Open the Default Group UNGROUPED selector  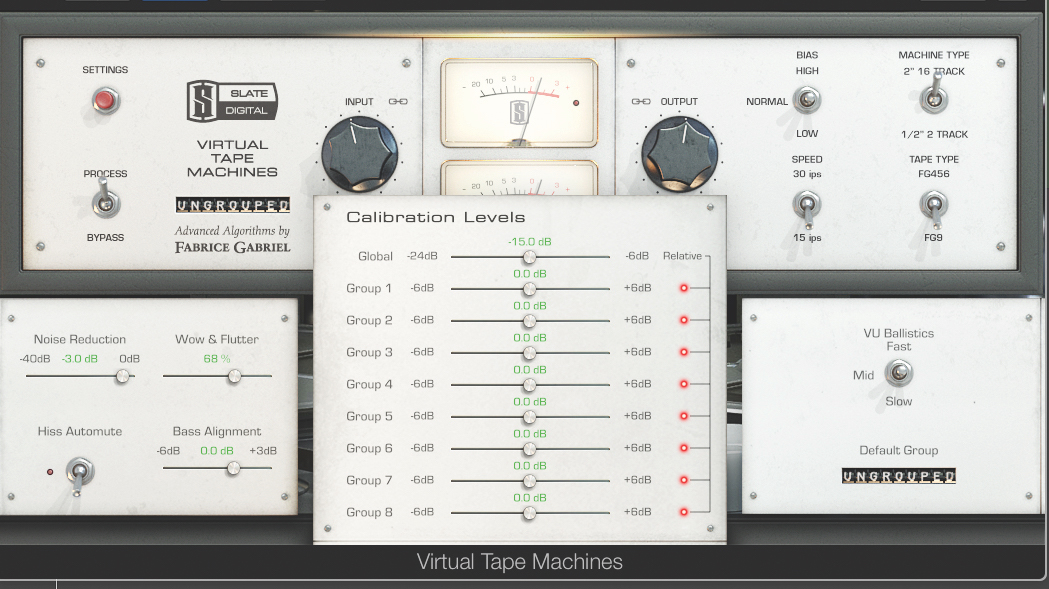898,476
